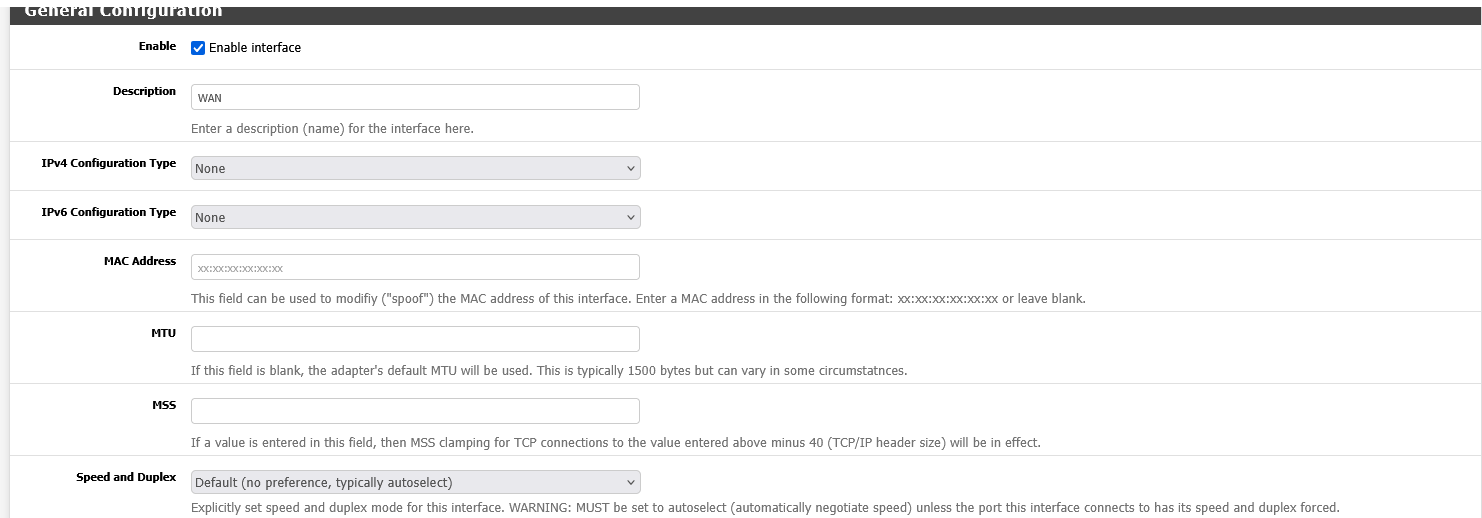
Task: Focus the MAC Address input field
Action: 415,267
